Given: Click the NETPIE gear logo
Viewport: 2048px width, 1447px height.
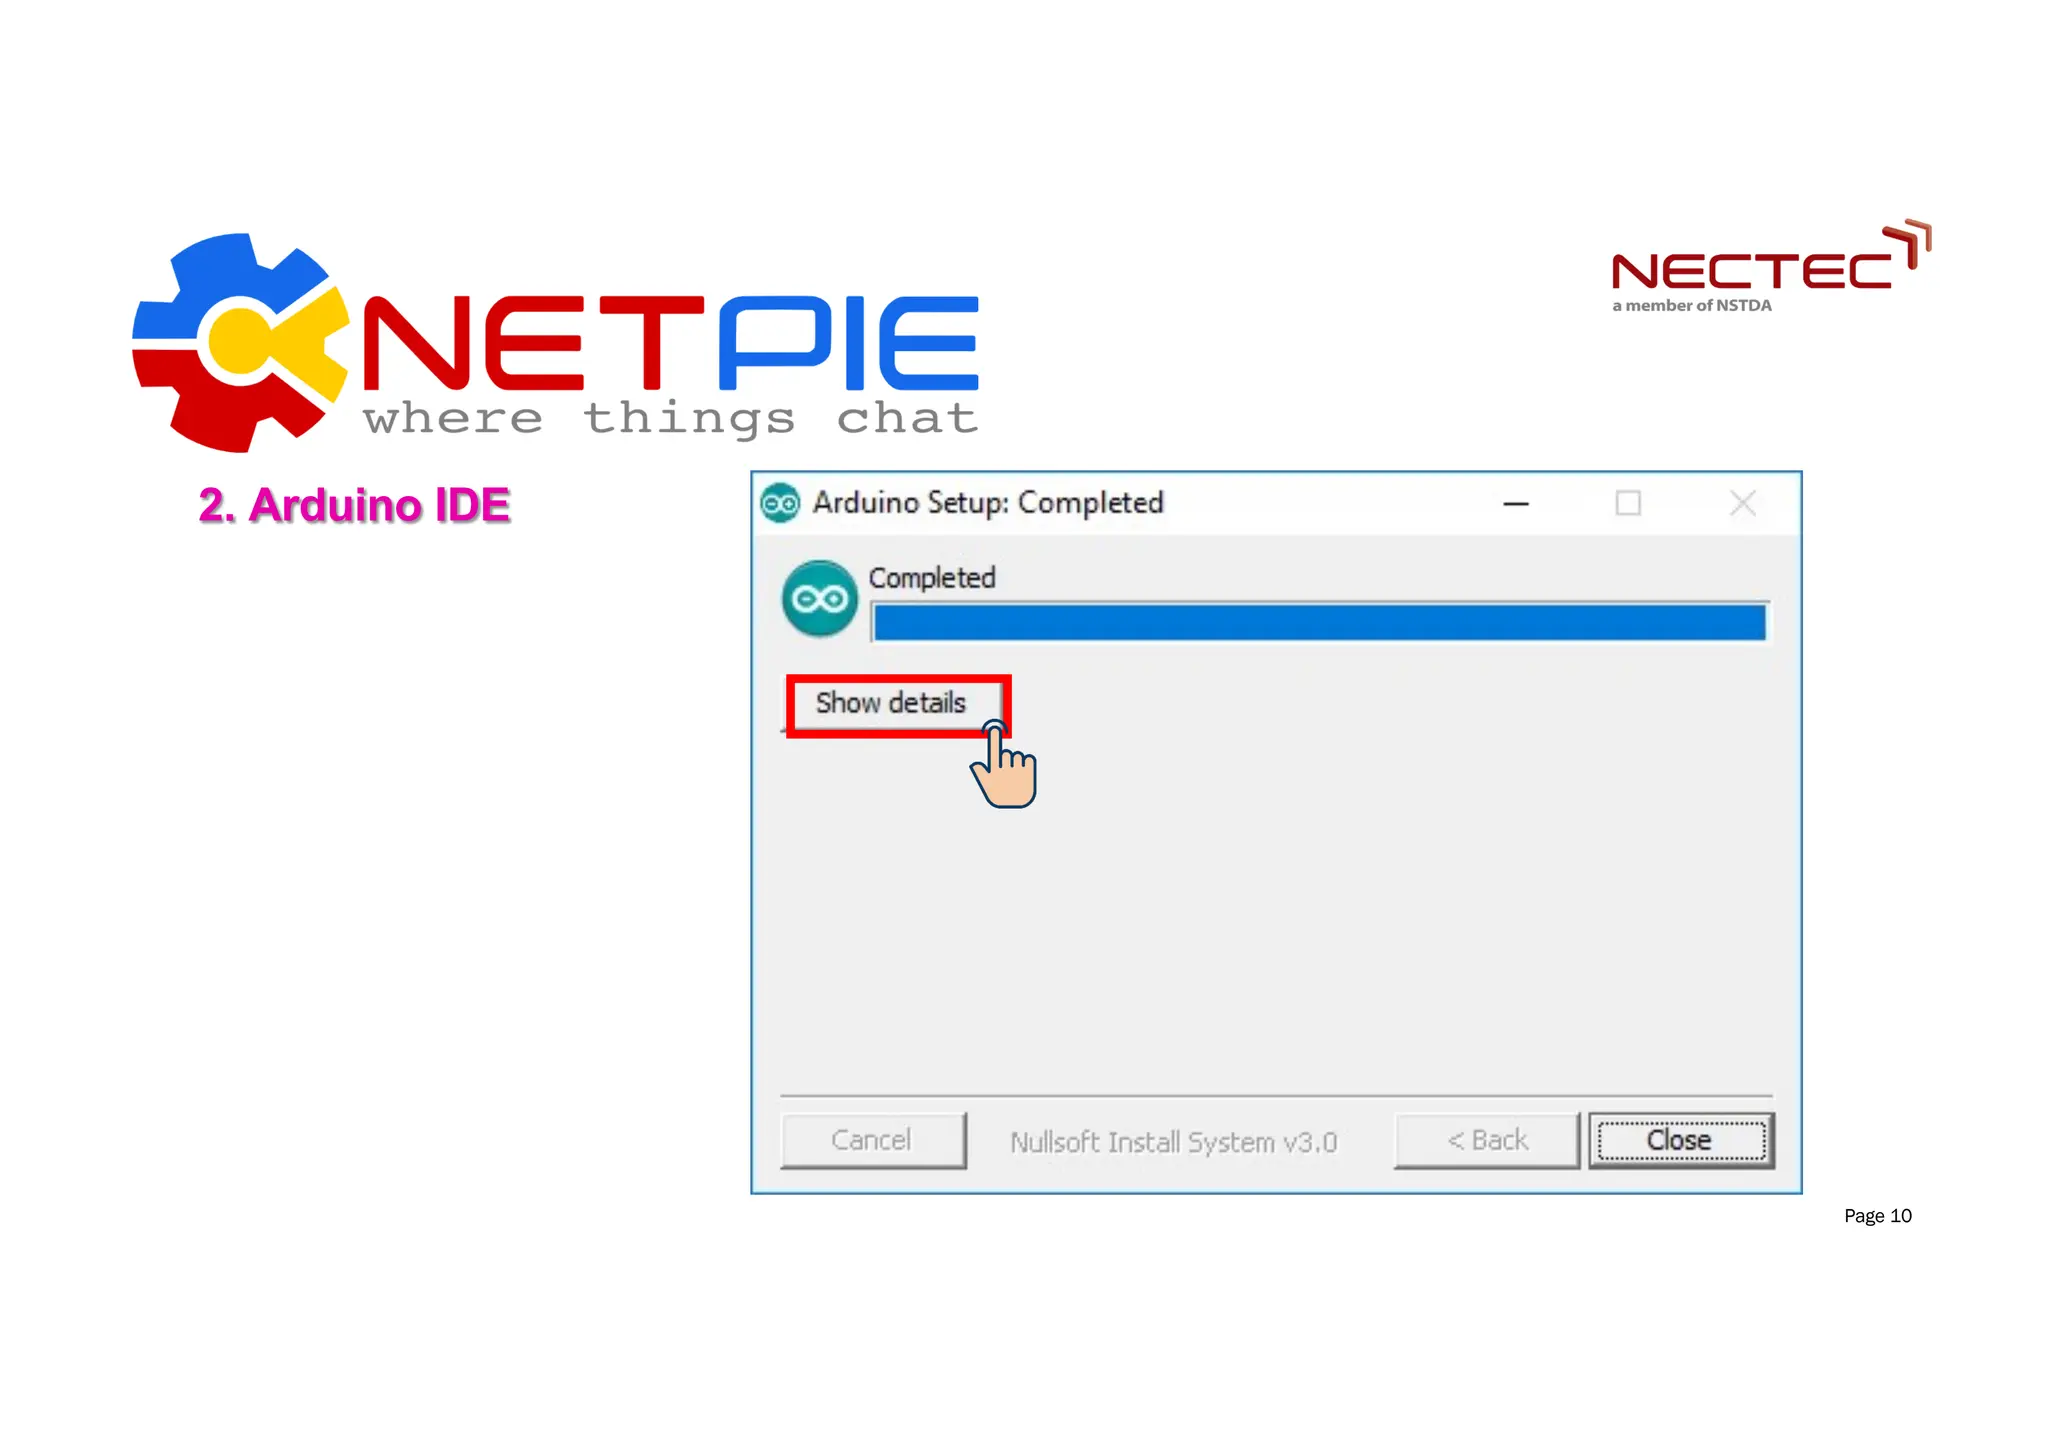Looking at the screenshot, I should [x=241, y=342].
